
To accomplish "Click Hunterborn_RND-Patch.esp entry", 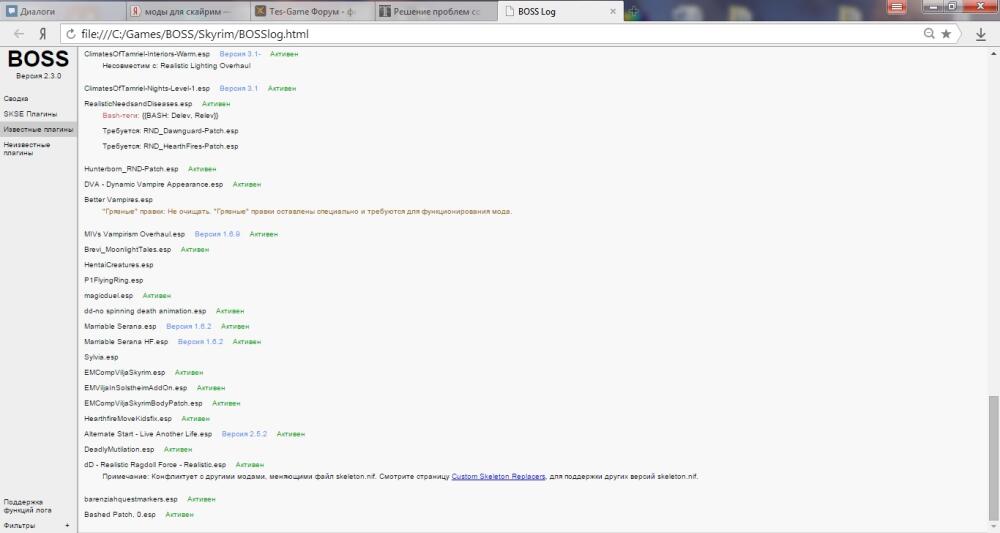I will pyautogui.click(x=131, y=169).
